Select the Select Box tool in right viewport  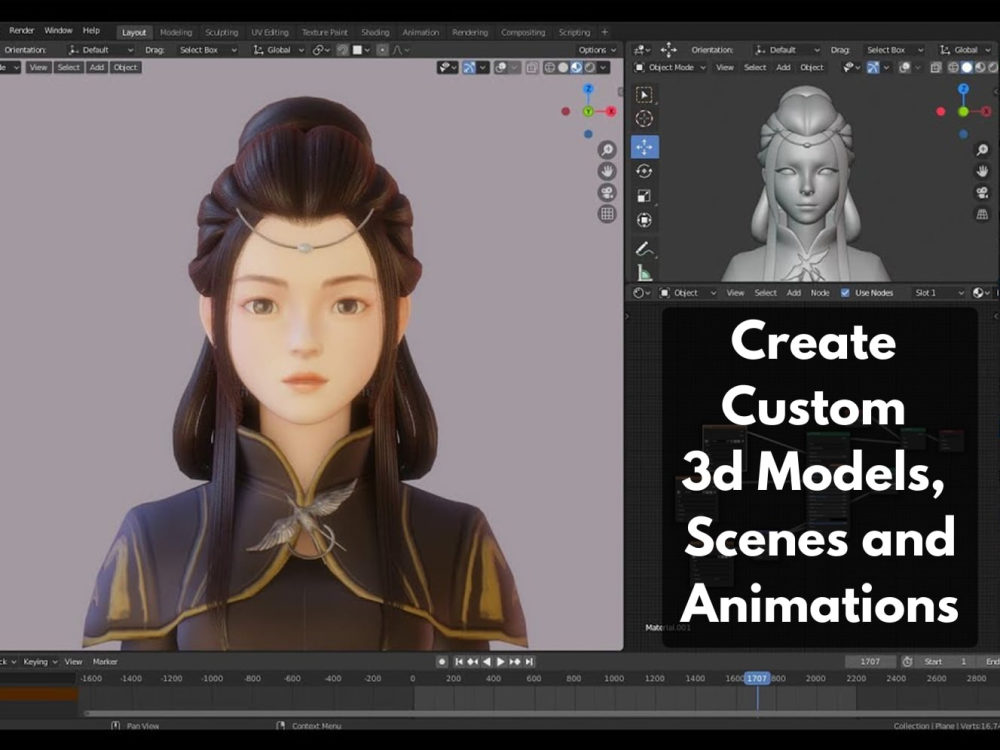644,94
